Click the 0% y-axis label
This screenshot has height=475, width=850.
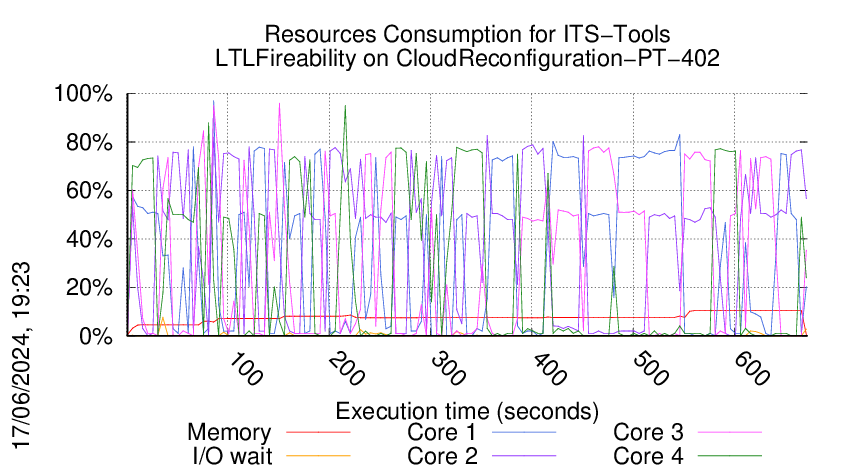(x=96, y=336)
